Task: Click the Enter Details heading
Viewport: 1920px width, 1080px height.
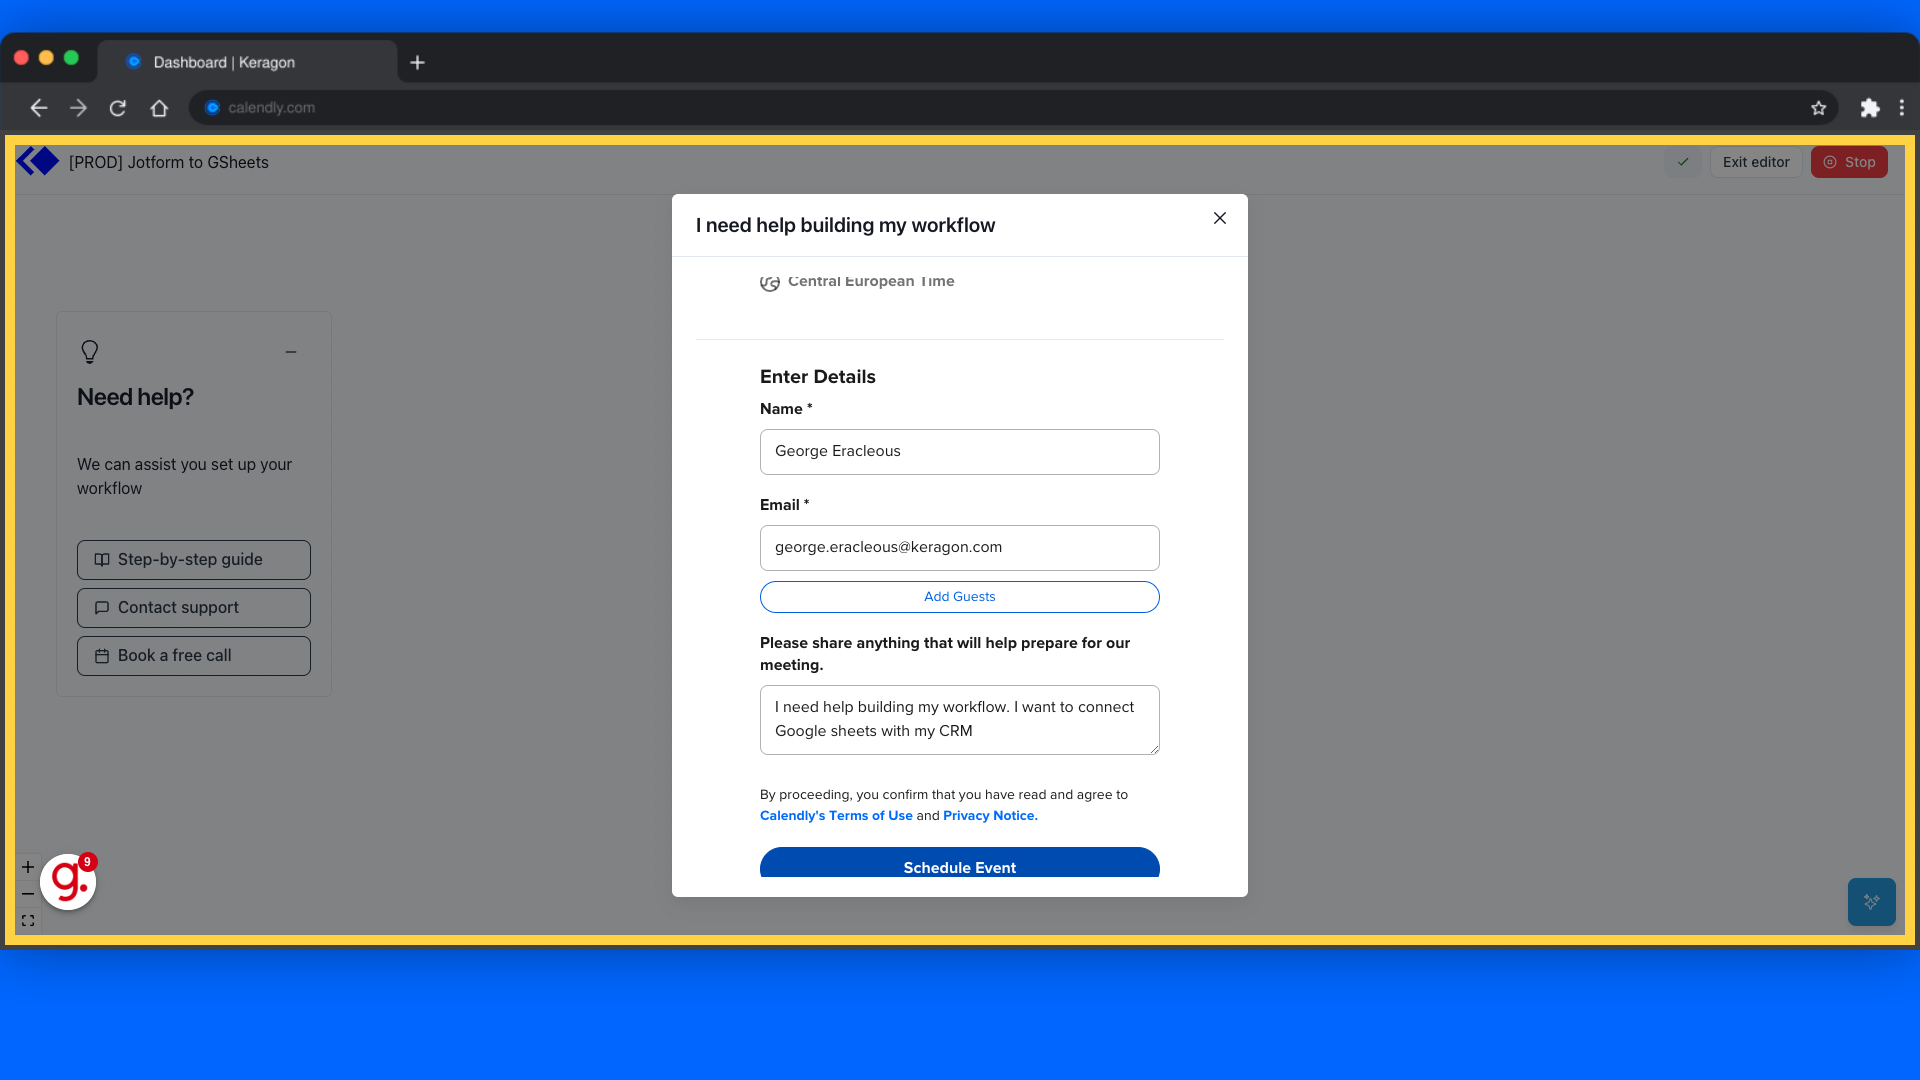Action: click(x=818, y=377)
